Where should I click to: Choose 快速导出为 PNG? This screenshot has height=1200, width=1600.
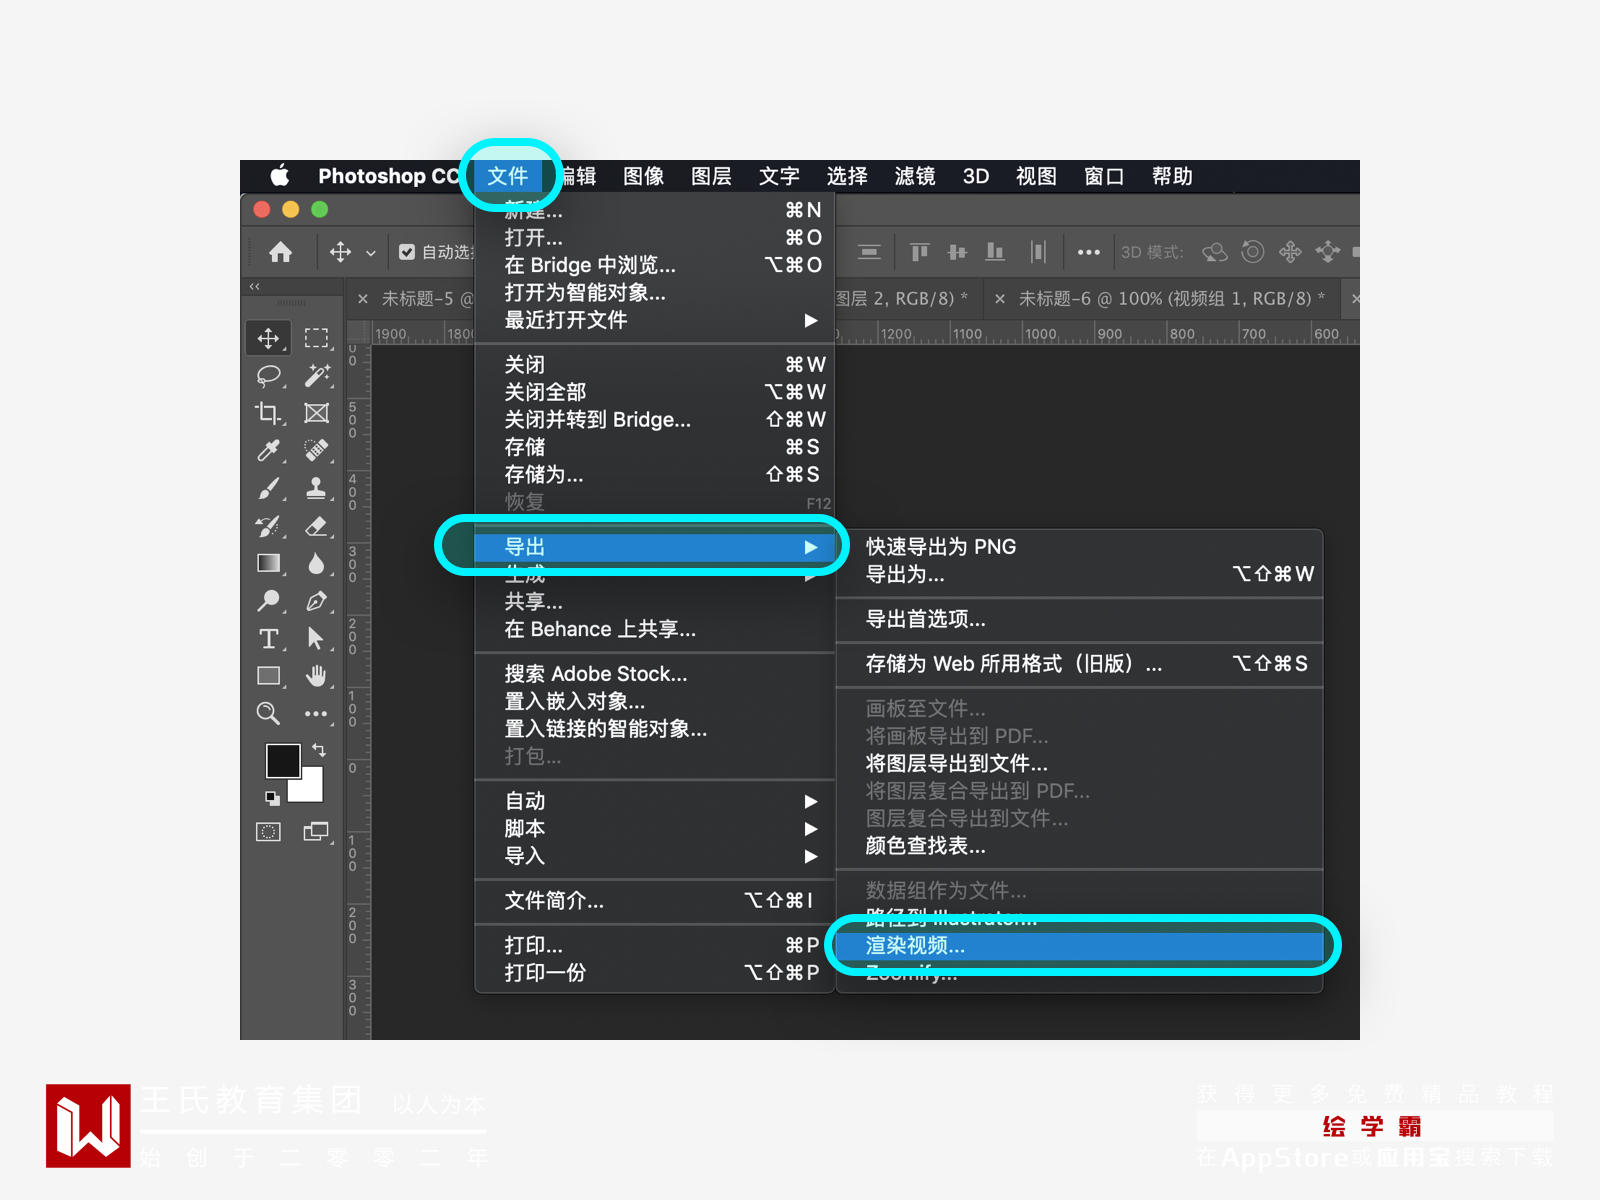[1079, 547]
